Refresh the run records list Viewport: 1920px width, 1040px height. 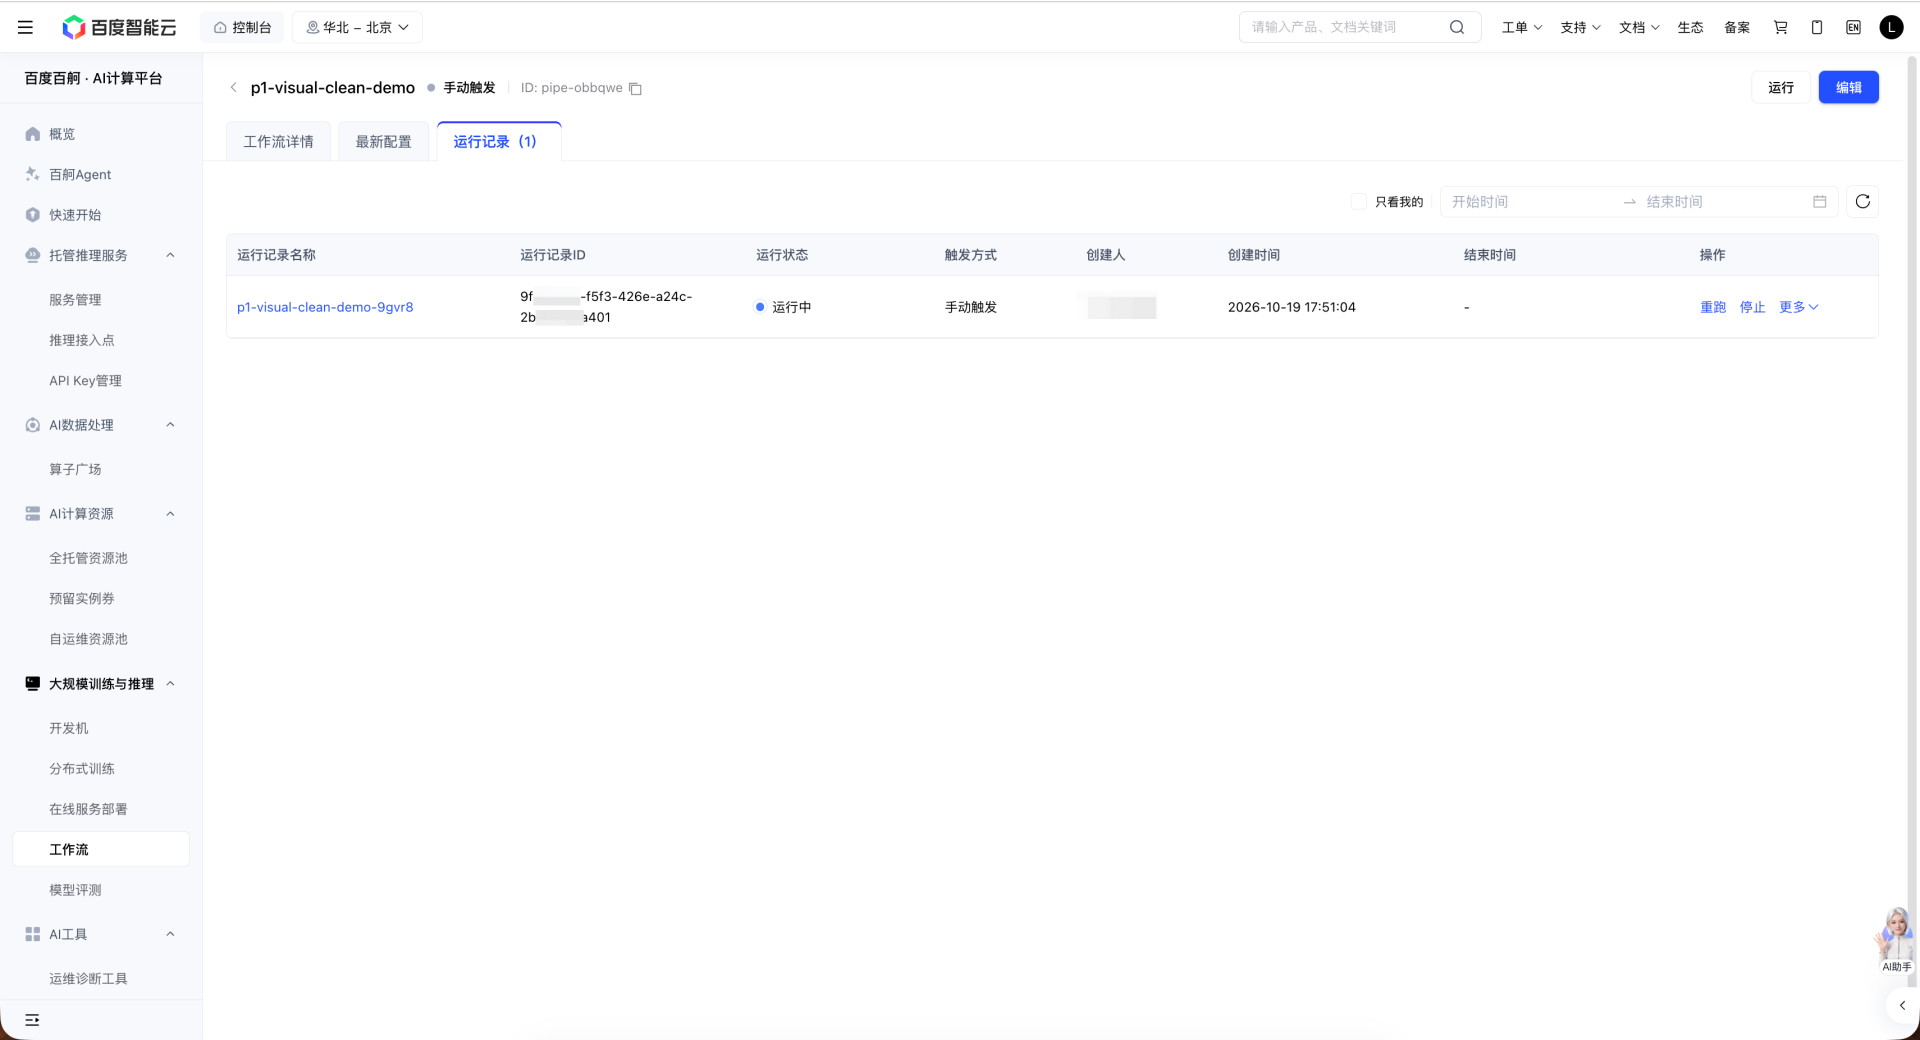point(1862,201)
